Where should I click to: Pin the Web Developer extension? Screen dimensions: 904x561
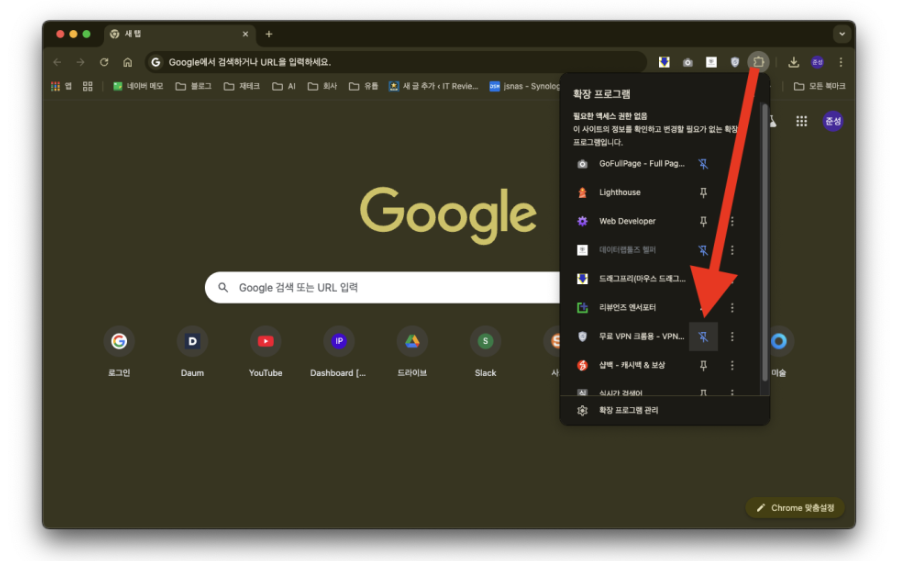pos(704,222)
